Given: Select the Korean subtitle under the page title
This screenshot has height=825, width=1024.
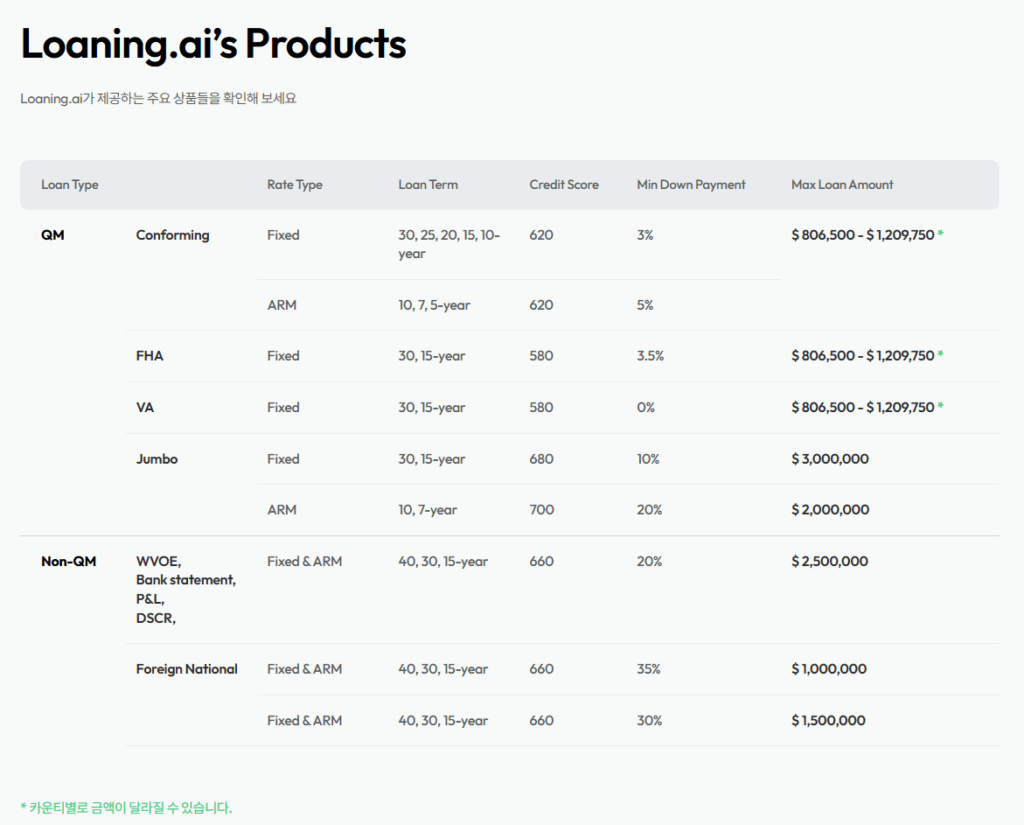Looking at the screenshot, I should (158, 99).
